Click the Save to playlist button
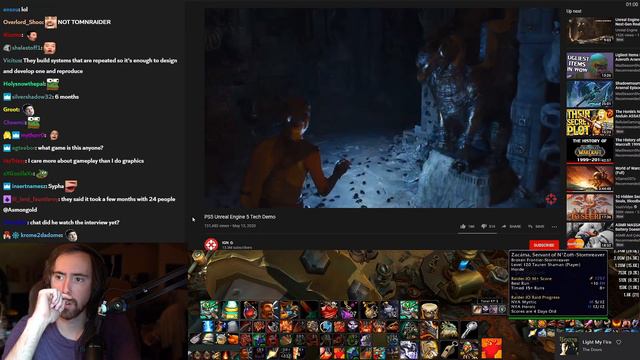The width and height of the screenshot is (640, 360). click(536, 226)
